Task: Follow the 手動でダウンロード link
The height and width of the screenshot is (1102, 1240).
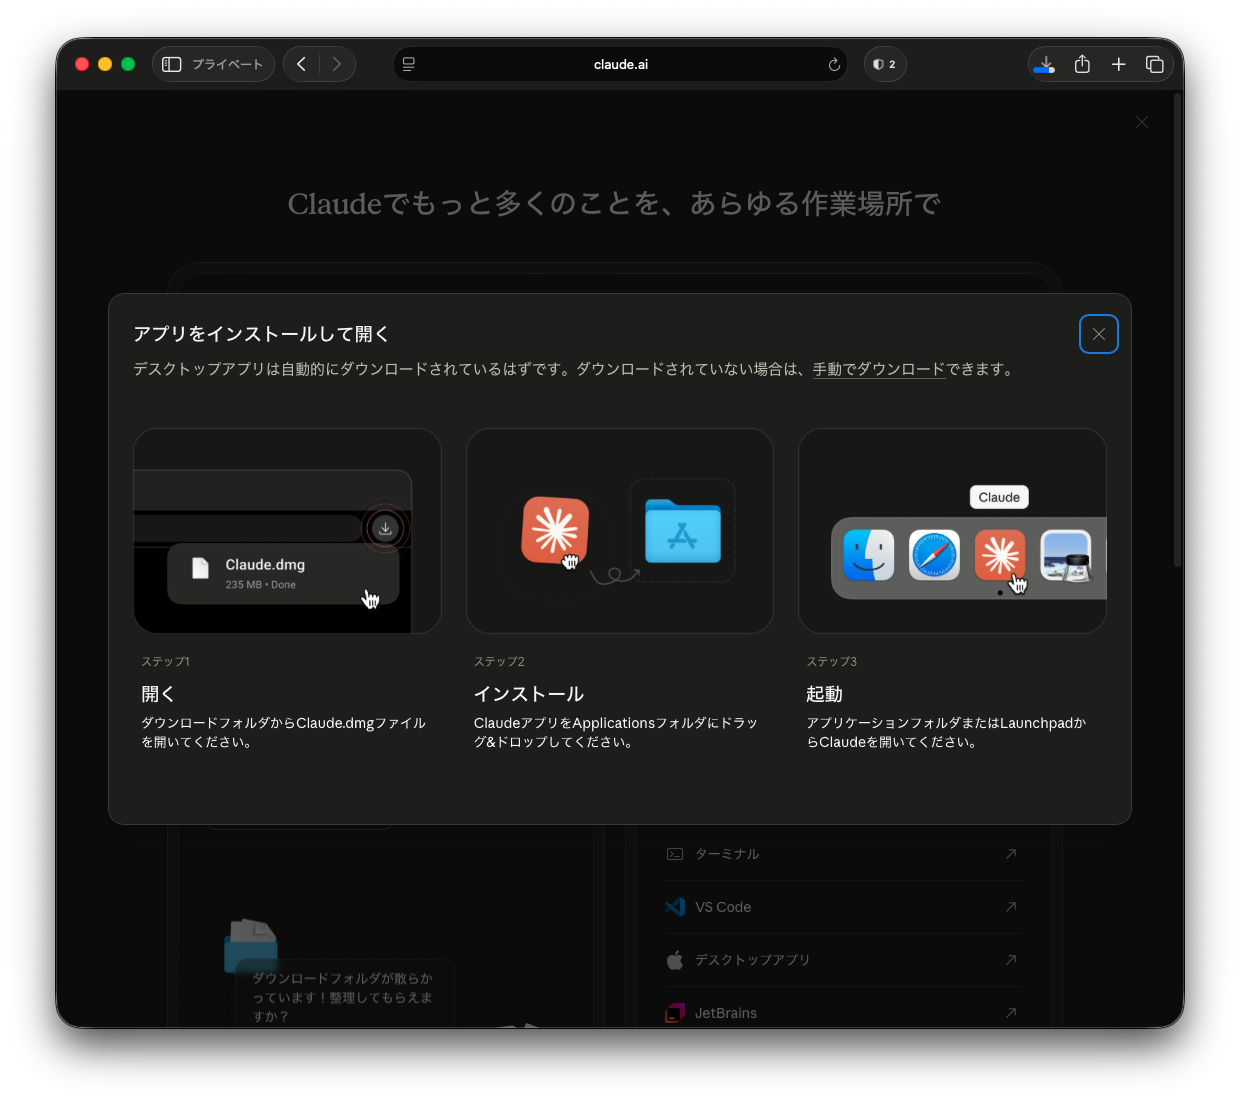Action: pos(879,369)
